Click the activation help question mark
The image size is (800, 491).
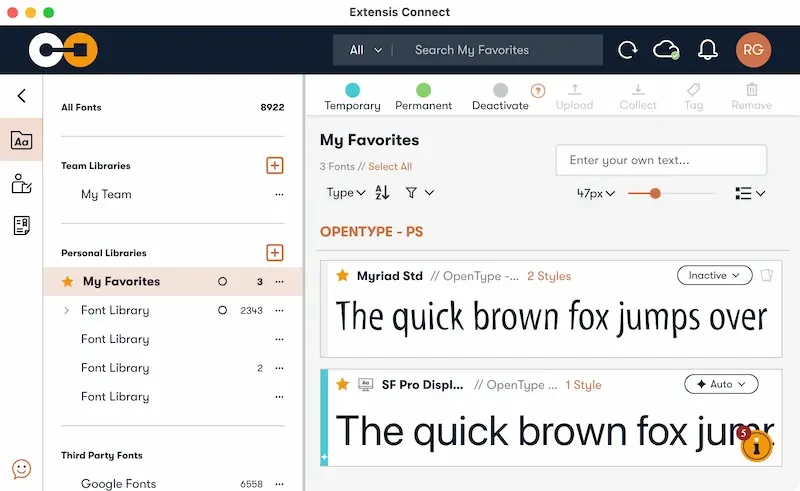click(538, 91)
